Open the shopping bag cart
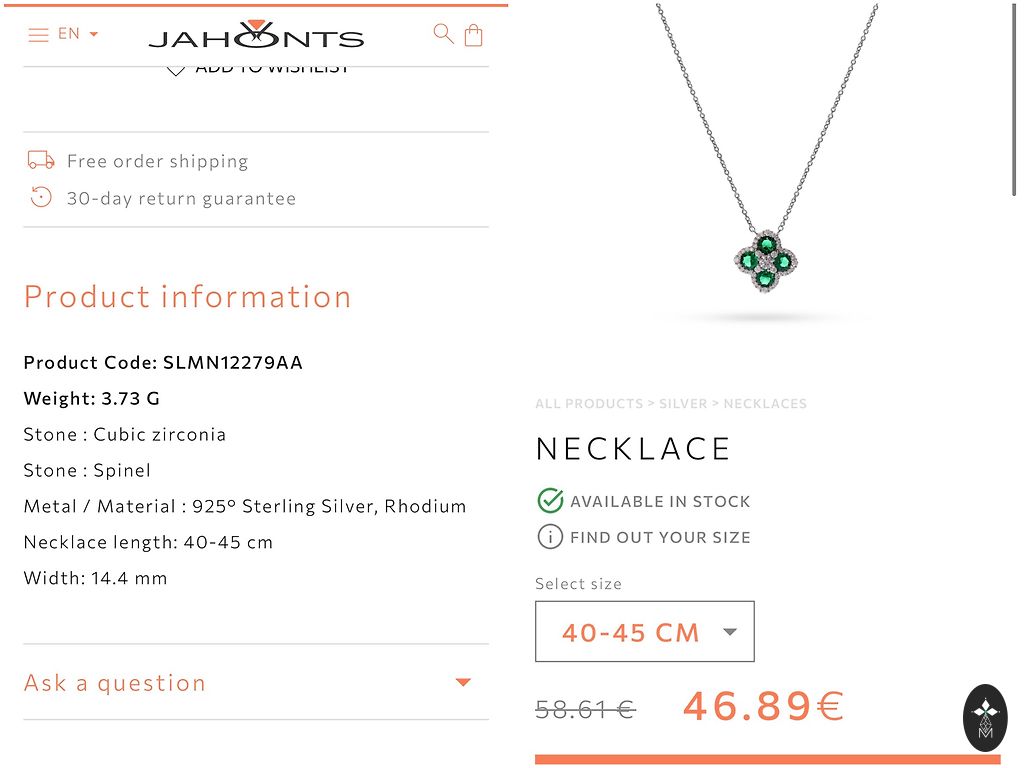This screenshot has height=768, width=1024. 474,35
